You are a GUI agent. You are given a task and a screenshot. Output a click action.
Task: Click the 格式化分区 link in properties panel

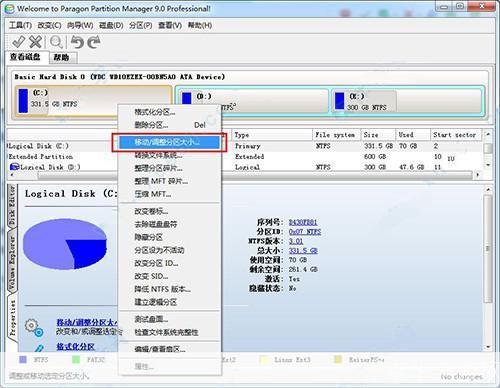coord(75,347)
